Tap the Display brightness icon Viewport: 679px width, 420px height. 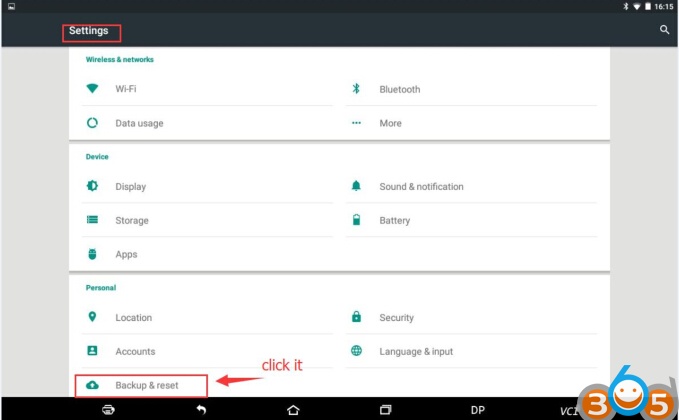[x=92, y=186]
